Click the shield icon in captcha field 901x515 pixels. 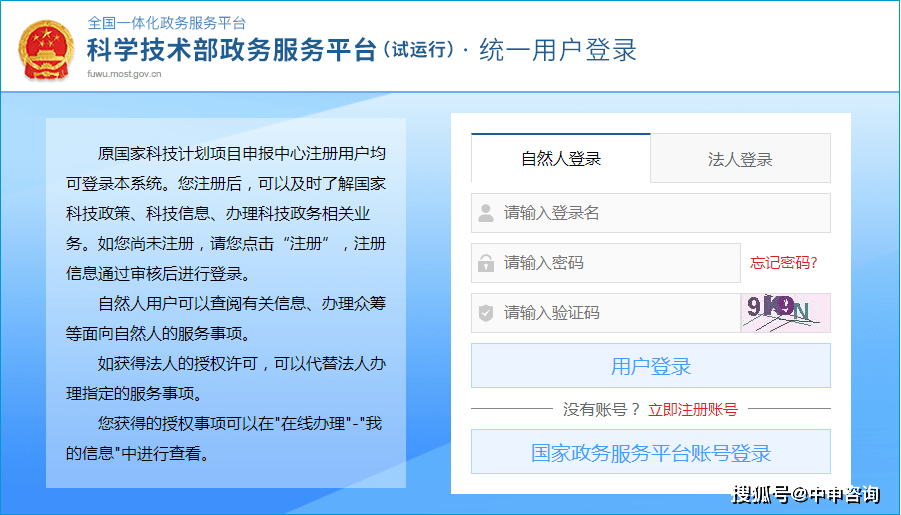click(x=486, y=313)
